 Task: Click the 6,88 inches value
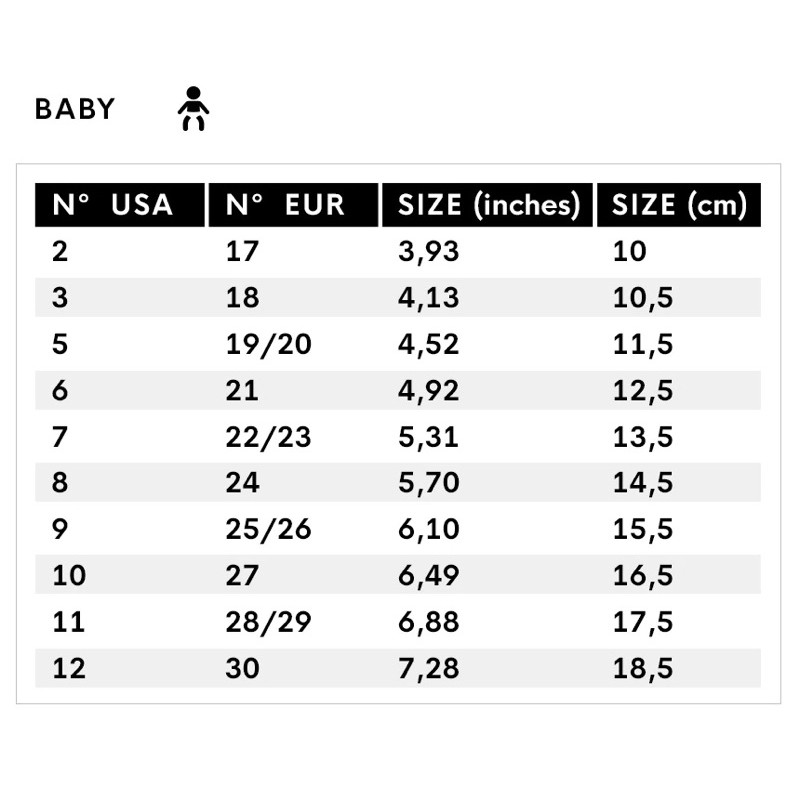tap(429, 622)
